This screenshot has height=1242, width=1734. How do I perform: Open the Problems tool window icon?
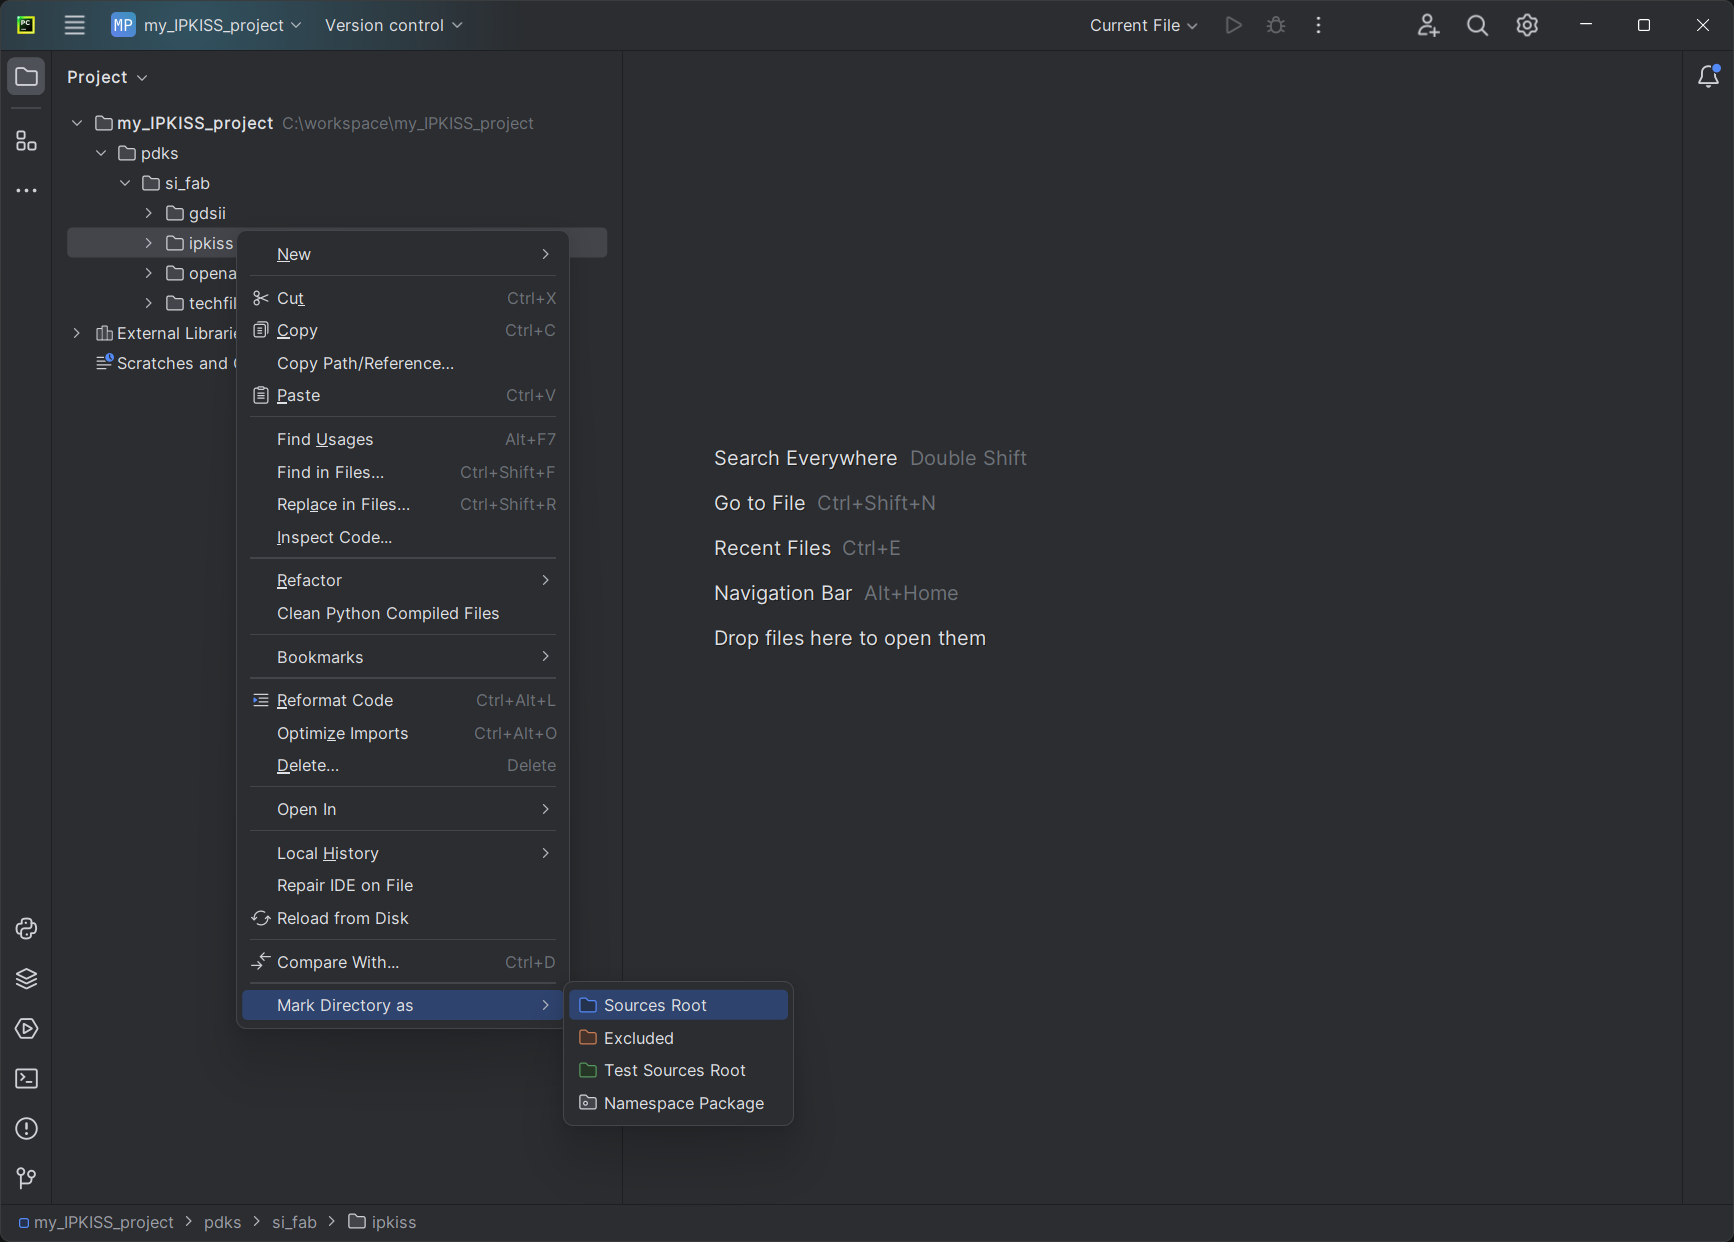pos(27,1129)
